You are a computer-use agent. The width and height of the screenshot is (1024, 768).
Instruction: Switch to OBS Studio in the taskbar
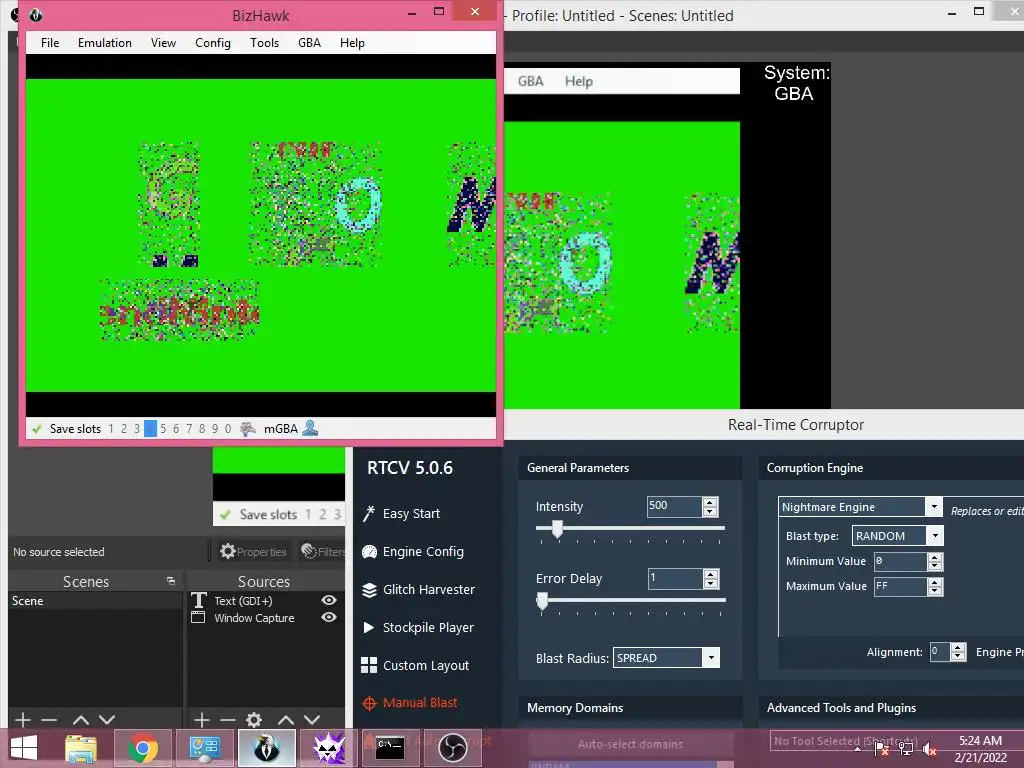point(452,748)
